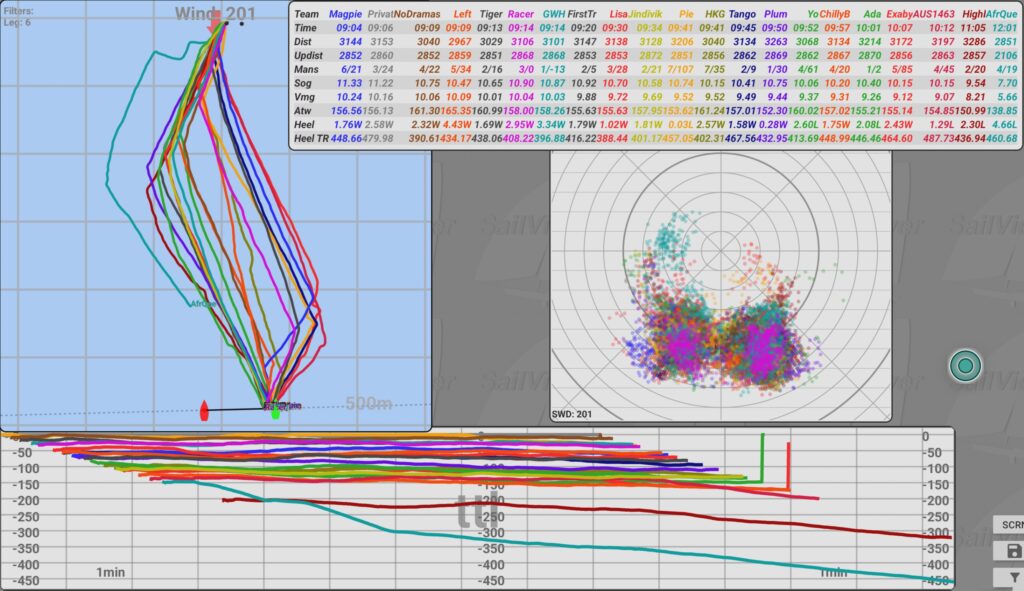This screenshot has height=591, width=1024.
Task: Click the Updist row label
Action: click(308, 56)
